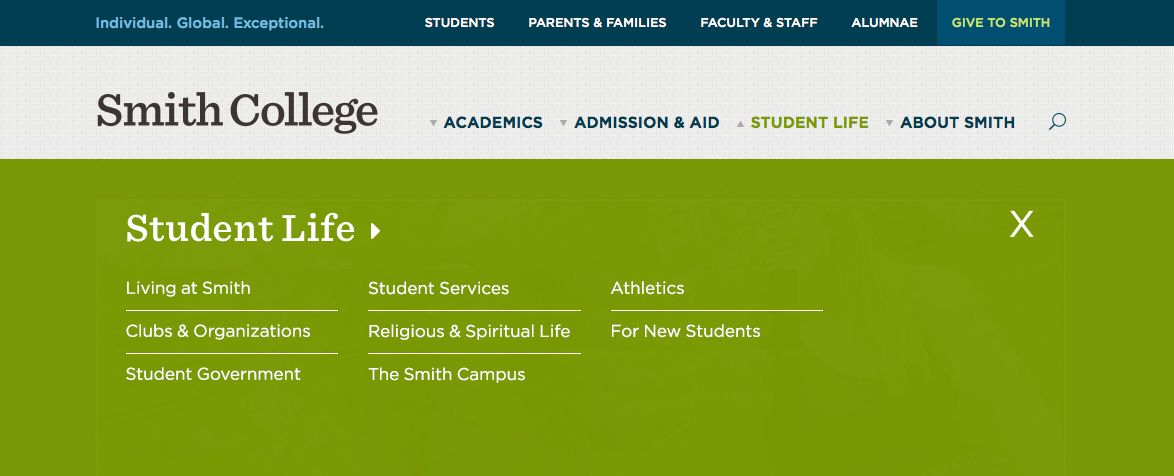Screen dimensions: 1174x476
Task: Close the Student Life menu panel
Action: [x=1021, y=224]
